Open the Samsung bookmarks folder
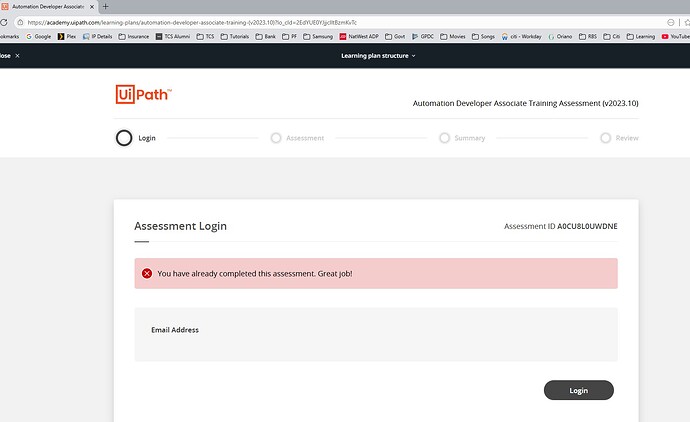 (x=318, y=37)
